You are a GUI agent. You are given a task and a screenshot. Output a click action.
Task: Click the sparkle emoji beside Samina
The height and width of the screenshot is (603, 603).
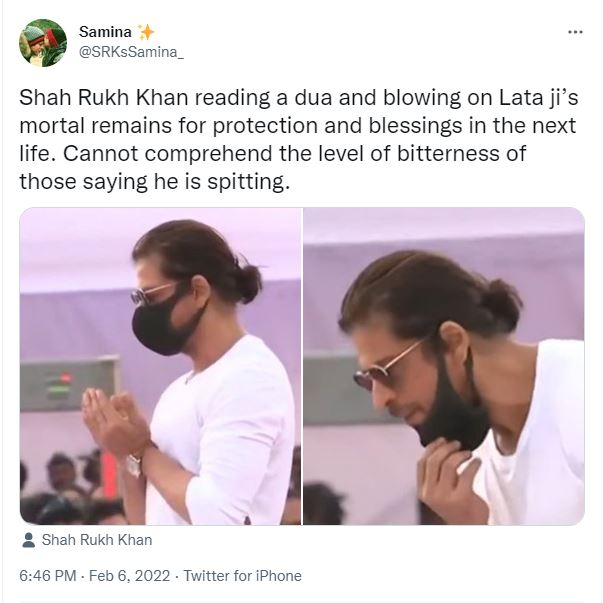[145, 31]
